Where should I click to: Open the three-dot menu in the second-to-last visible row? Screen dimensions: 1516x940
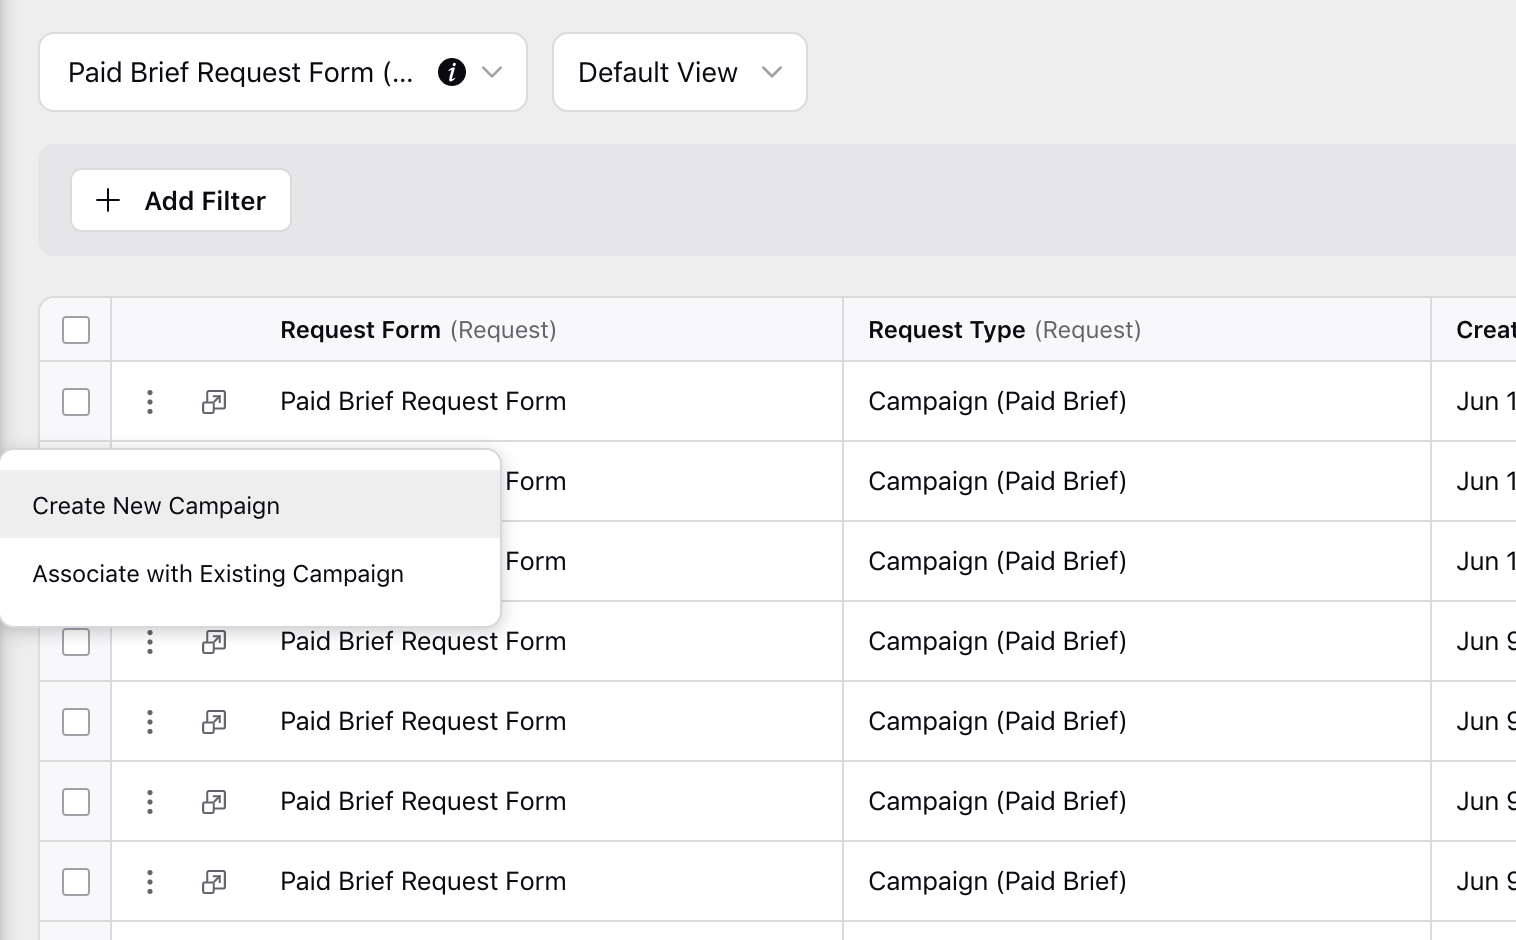(150, 801)
